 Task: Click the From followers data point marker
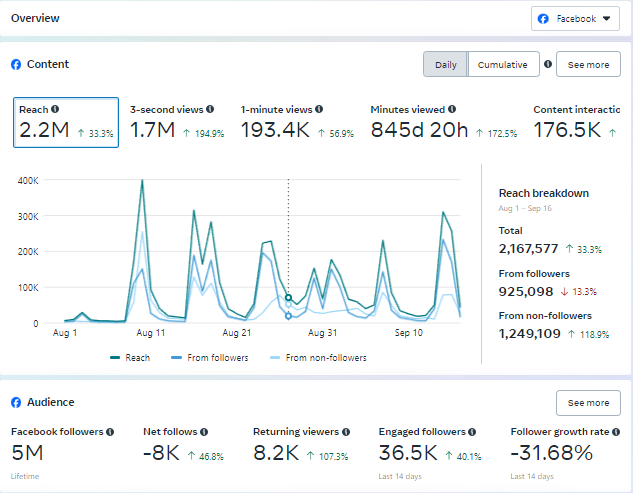[288, 316]
